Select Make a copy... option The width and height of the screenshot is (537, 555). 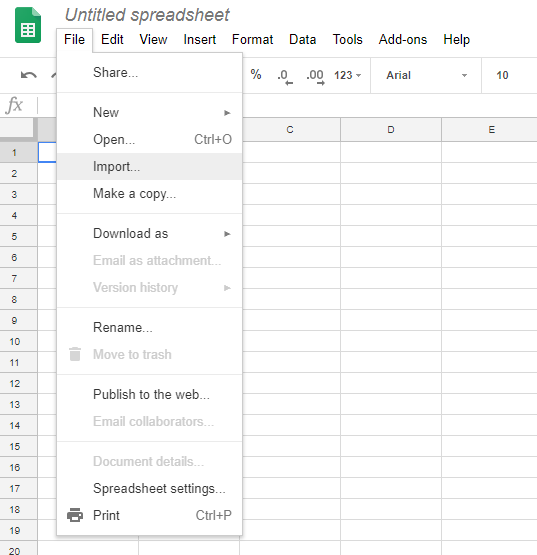point(149,194)
